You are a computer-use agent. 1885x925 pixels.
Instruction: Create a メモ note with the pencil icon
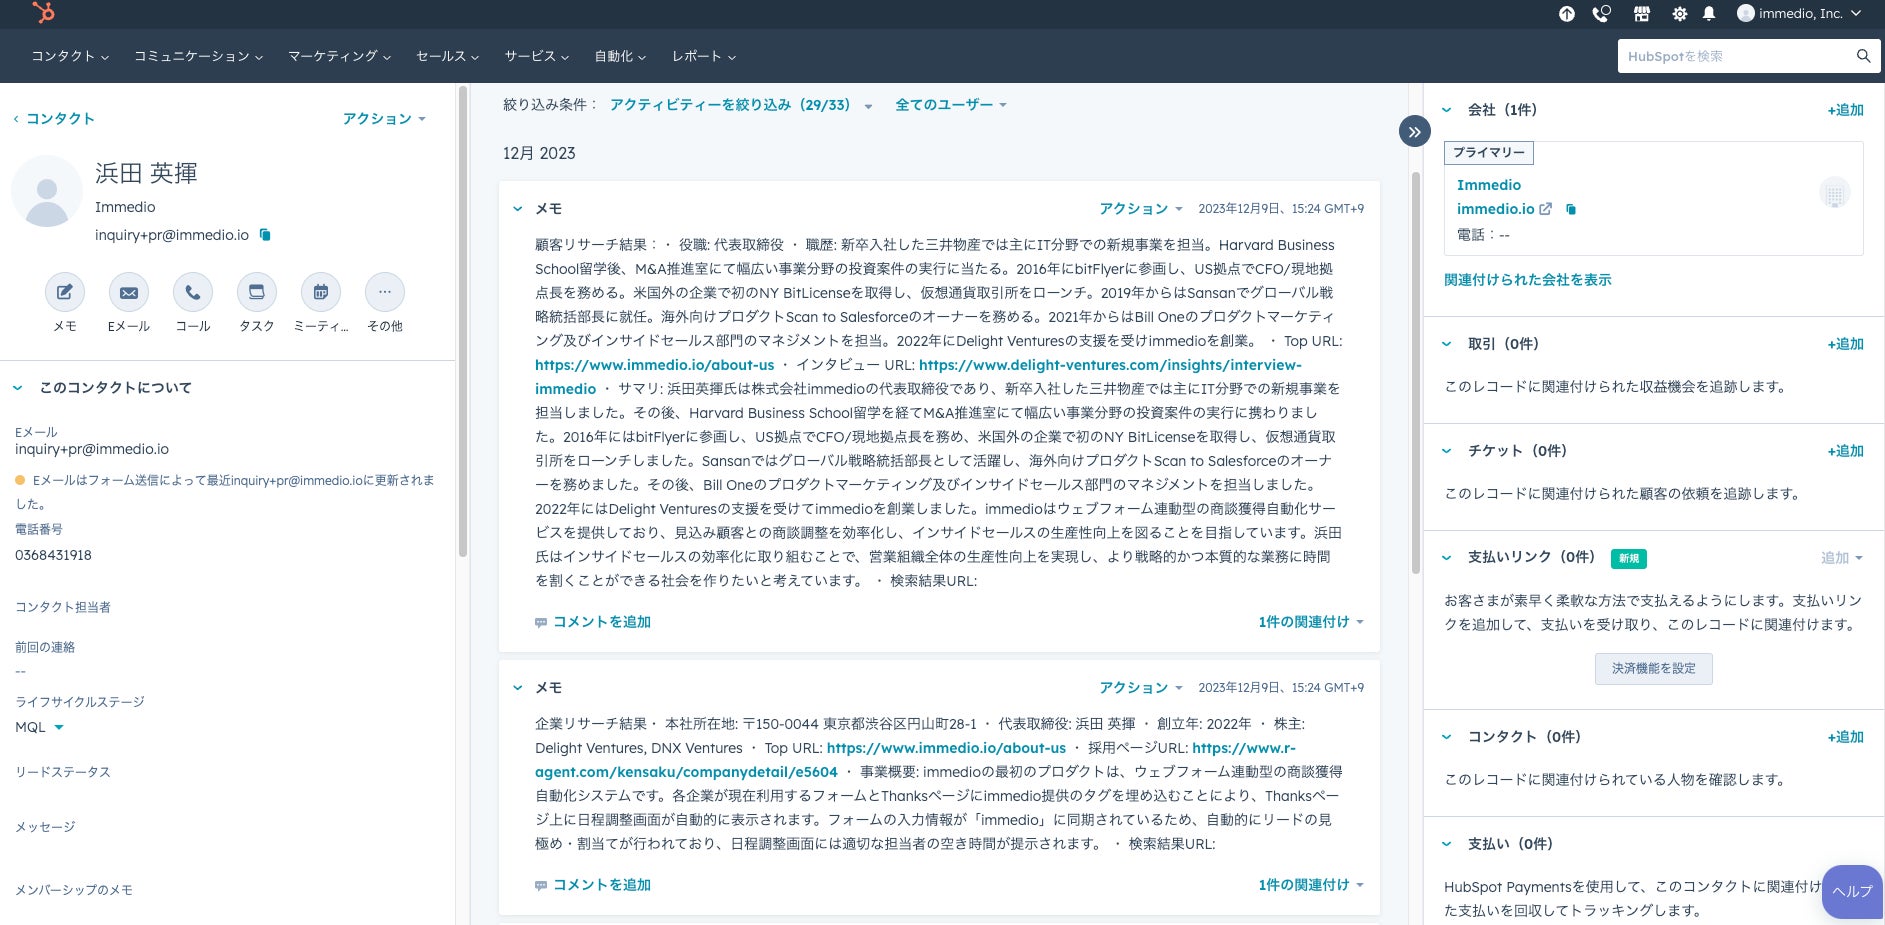point(65,292)
